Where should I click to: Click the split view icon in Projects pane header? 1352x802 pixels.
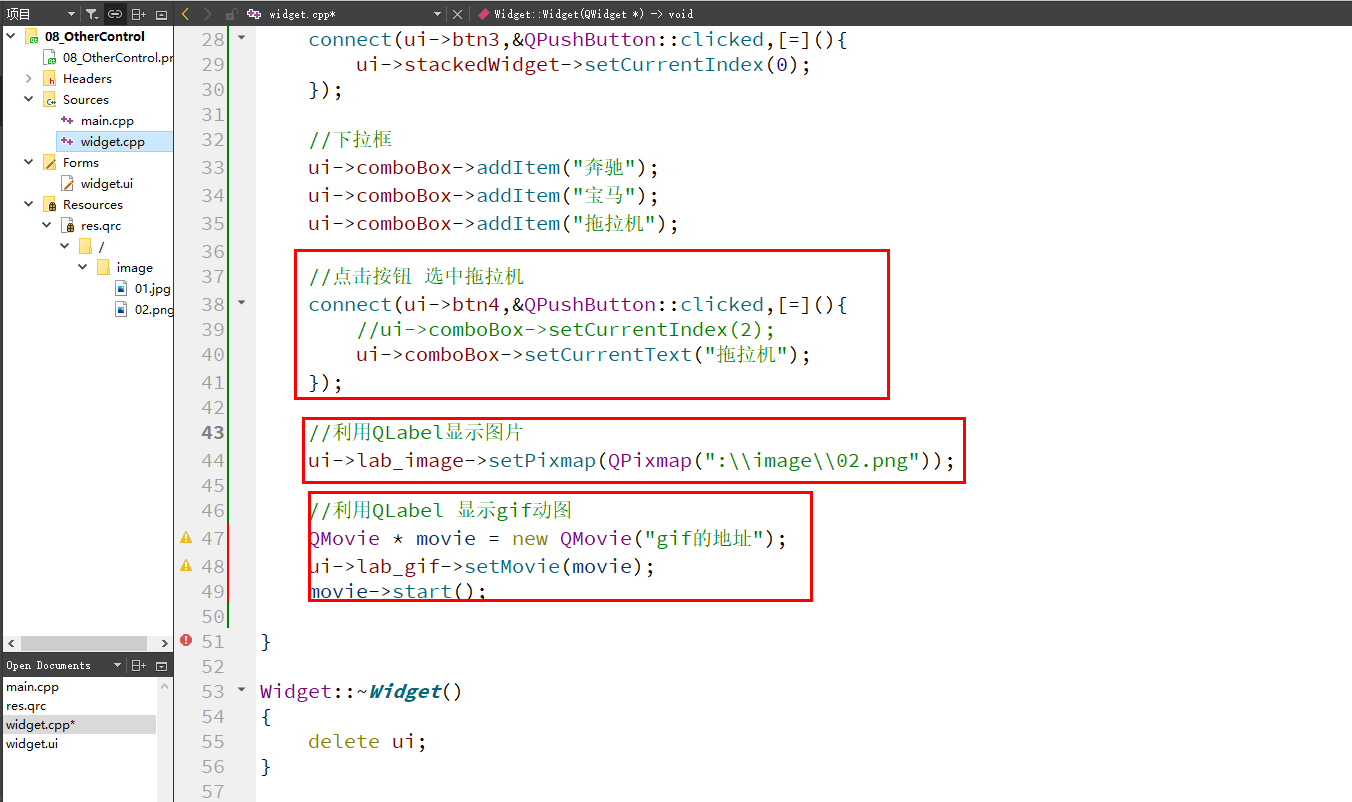140,14
